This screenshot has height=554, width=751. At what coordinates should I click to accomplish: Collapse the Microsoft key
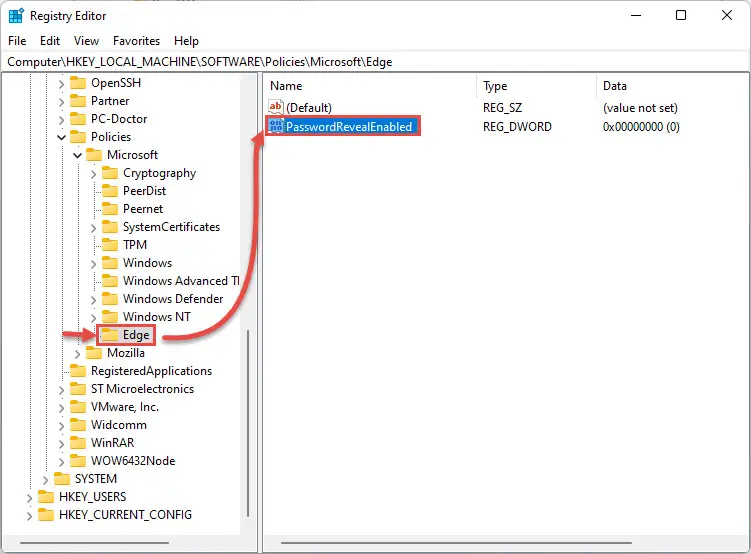77,156
